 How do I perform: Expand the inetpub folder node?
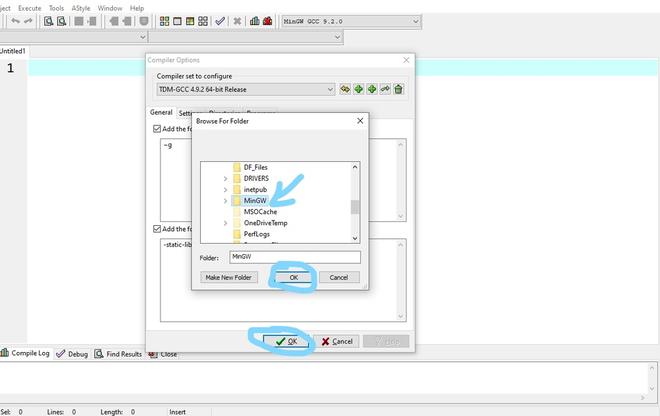click(225, 190)
